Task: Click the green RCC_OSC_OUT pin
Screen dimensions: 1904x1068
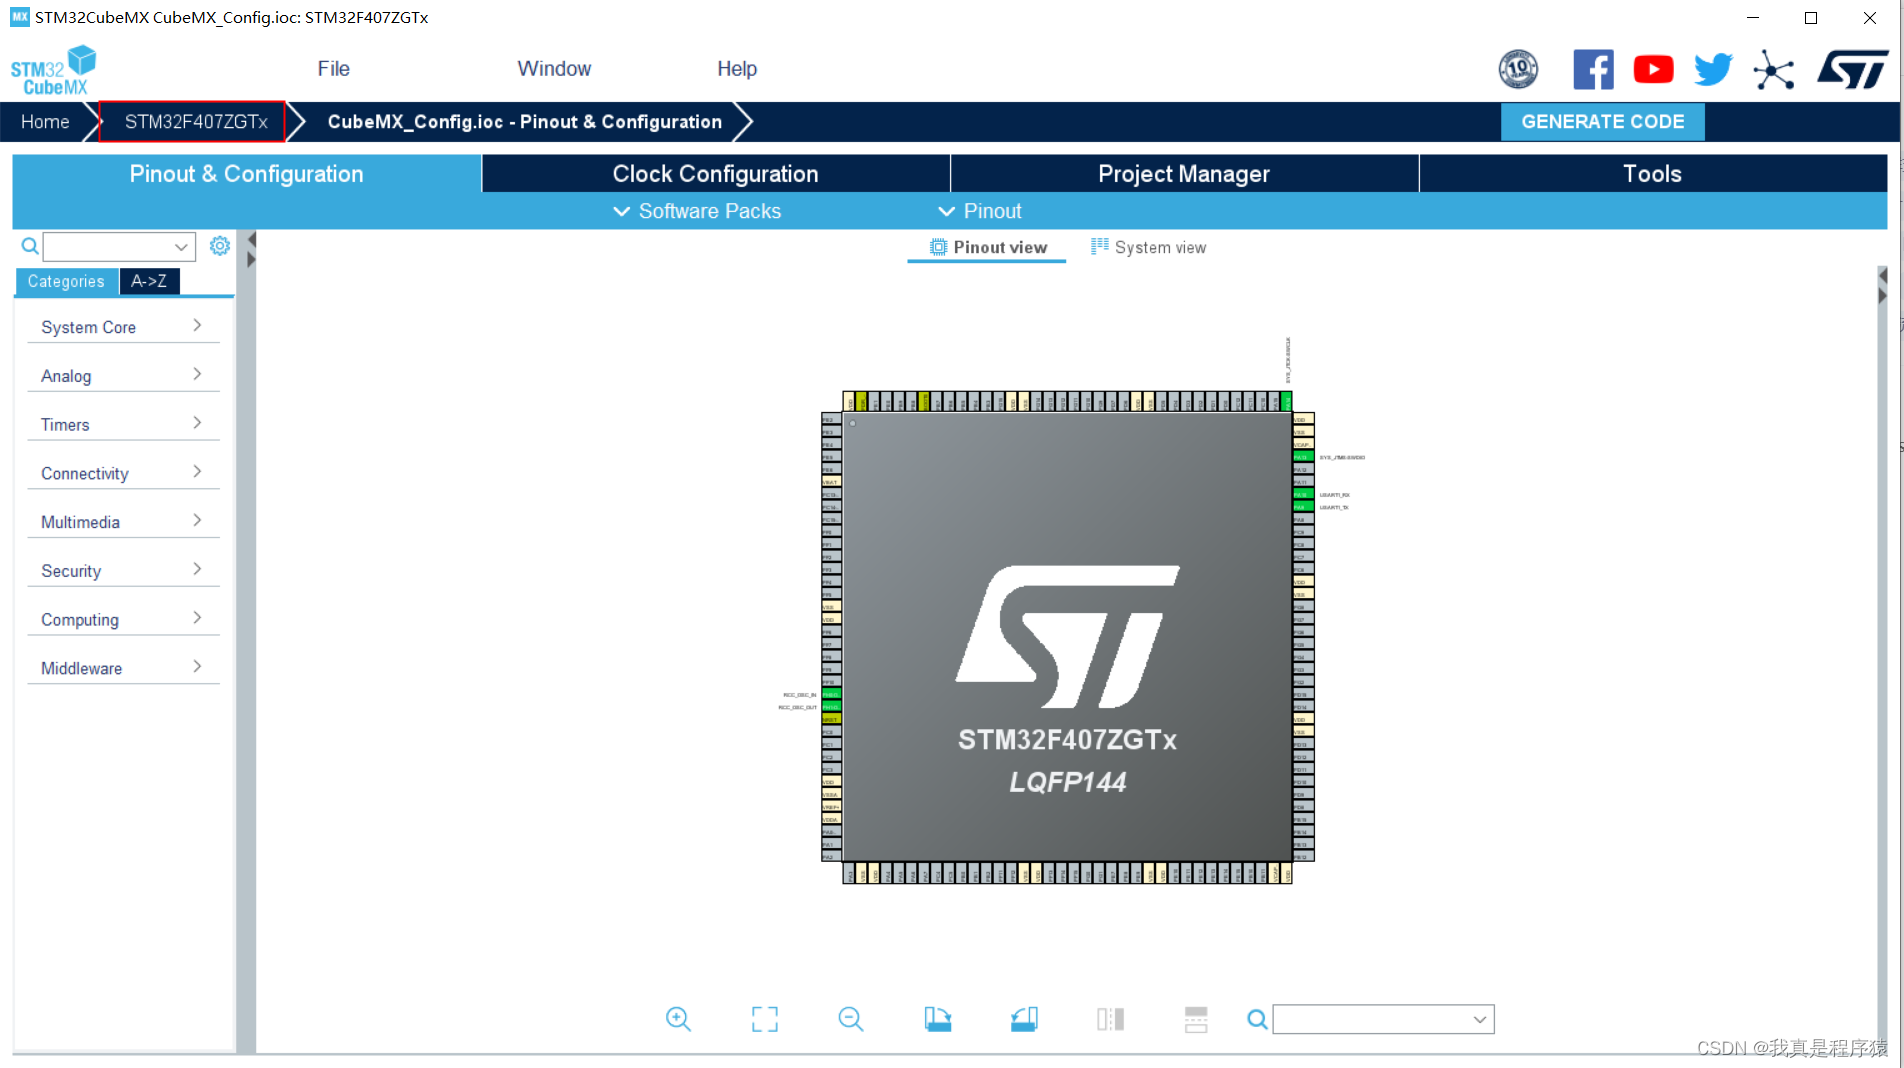Action: (x=830, y=707)
